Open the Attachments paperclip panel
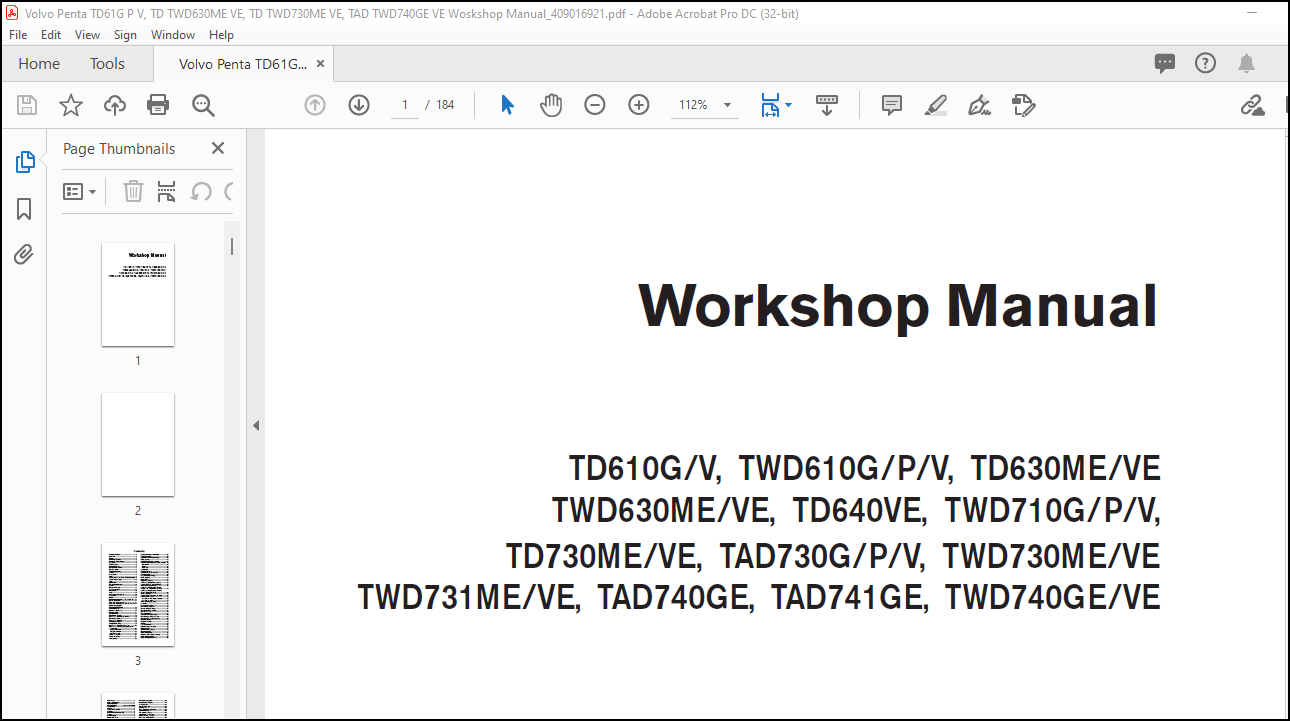This screenshot has height=721, width=1290. pos(24,254)
